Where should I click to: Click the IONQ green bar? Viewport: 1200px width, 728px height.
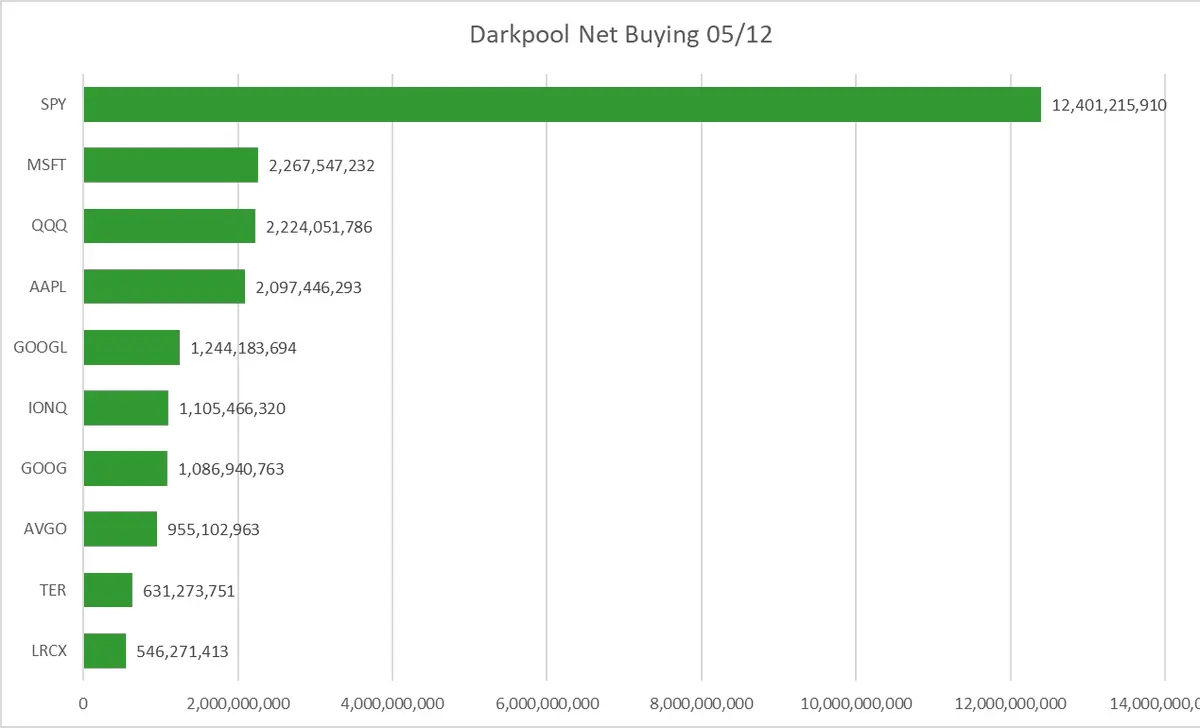click(x=126, y=408)
